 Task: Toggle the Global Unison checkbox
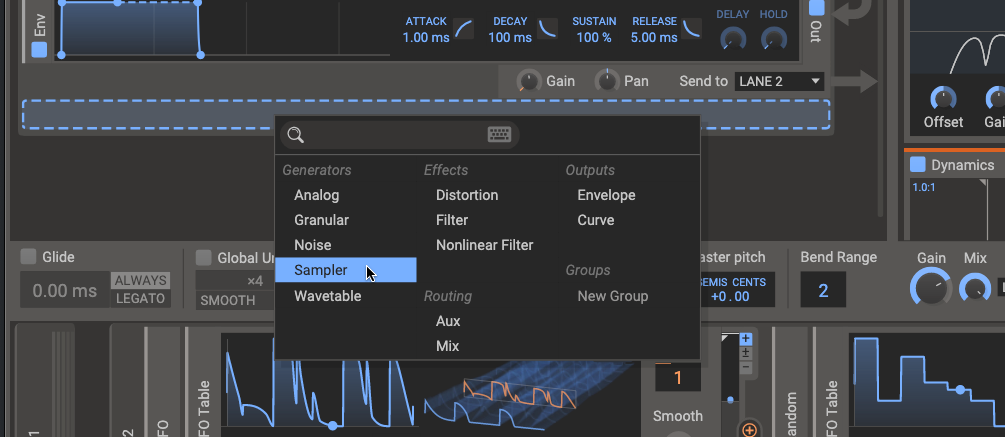203,257
